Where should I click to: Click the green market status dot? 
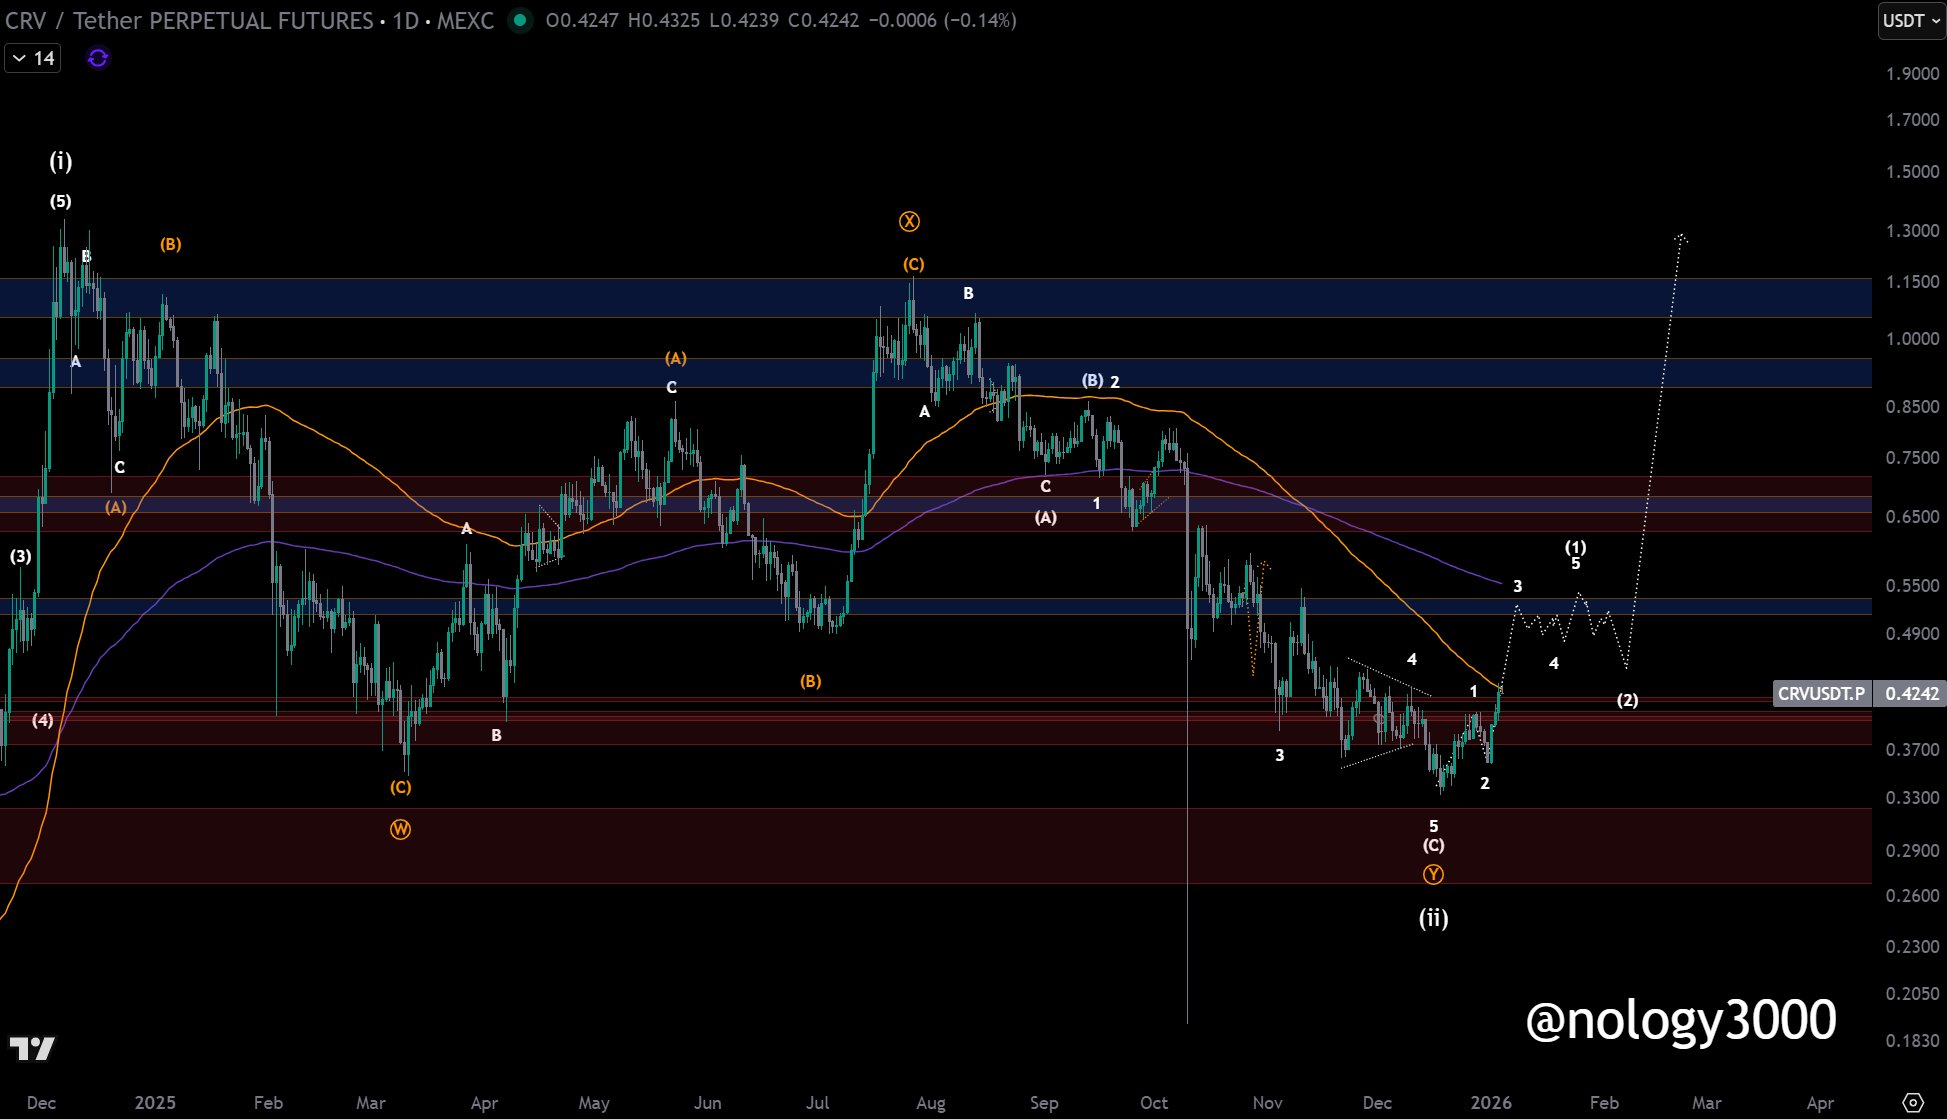coord(519,20)
